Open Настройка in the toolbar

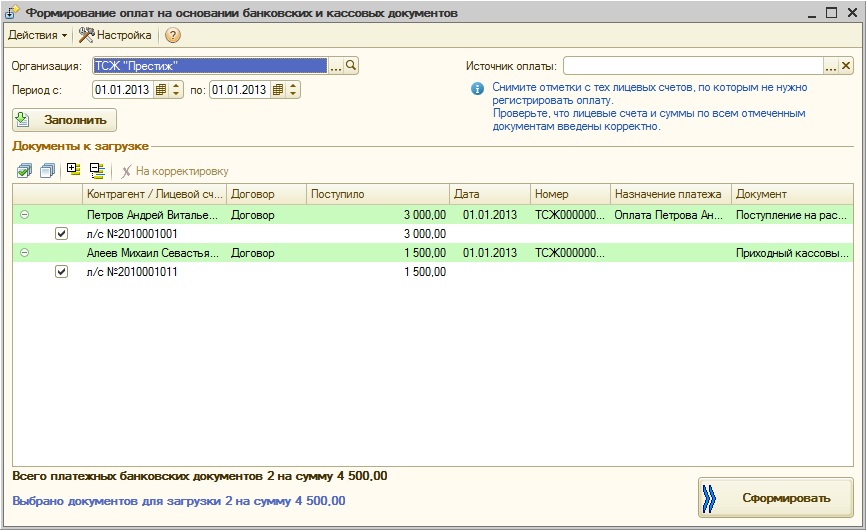tap(115, 35)
